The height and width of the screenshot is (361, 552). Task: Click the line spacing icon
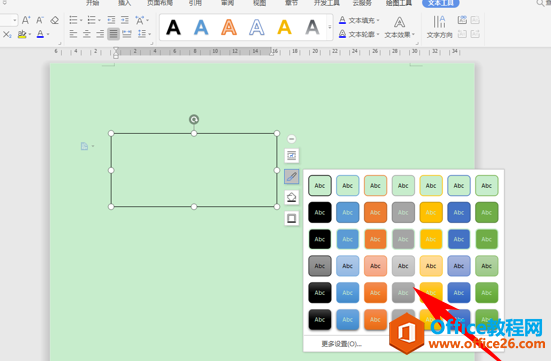[142, 34]
